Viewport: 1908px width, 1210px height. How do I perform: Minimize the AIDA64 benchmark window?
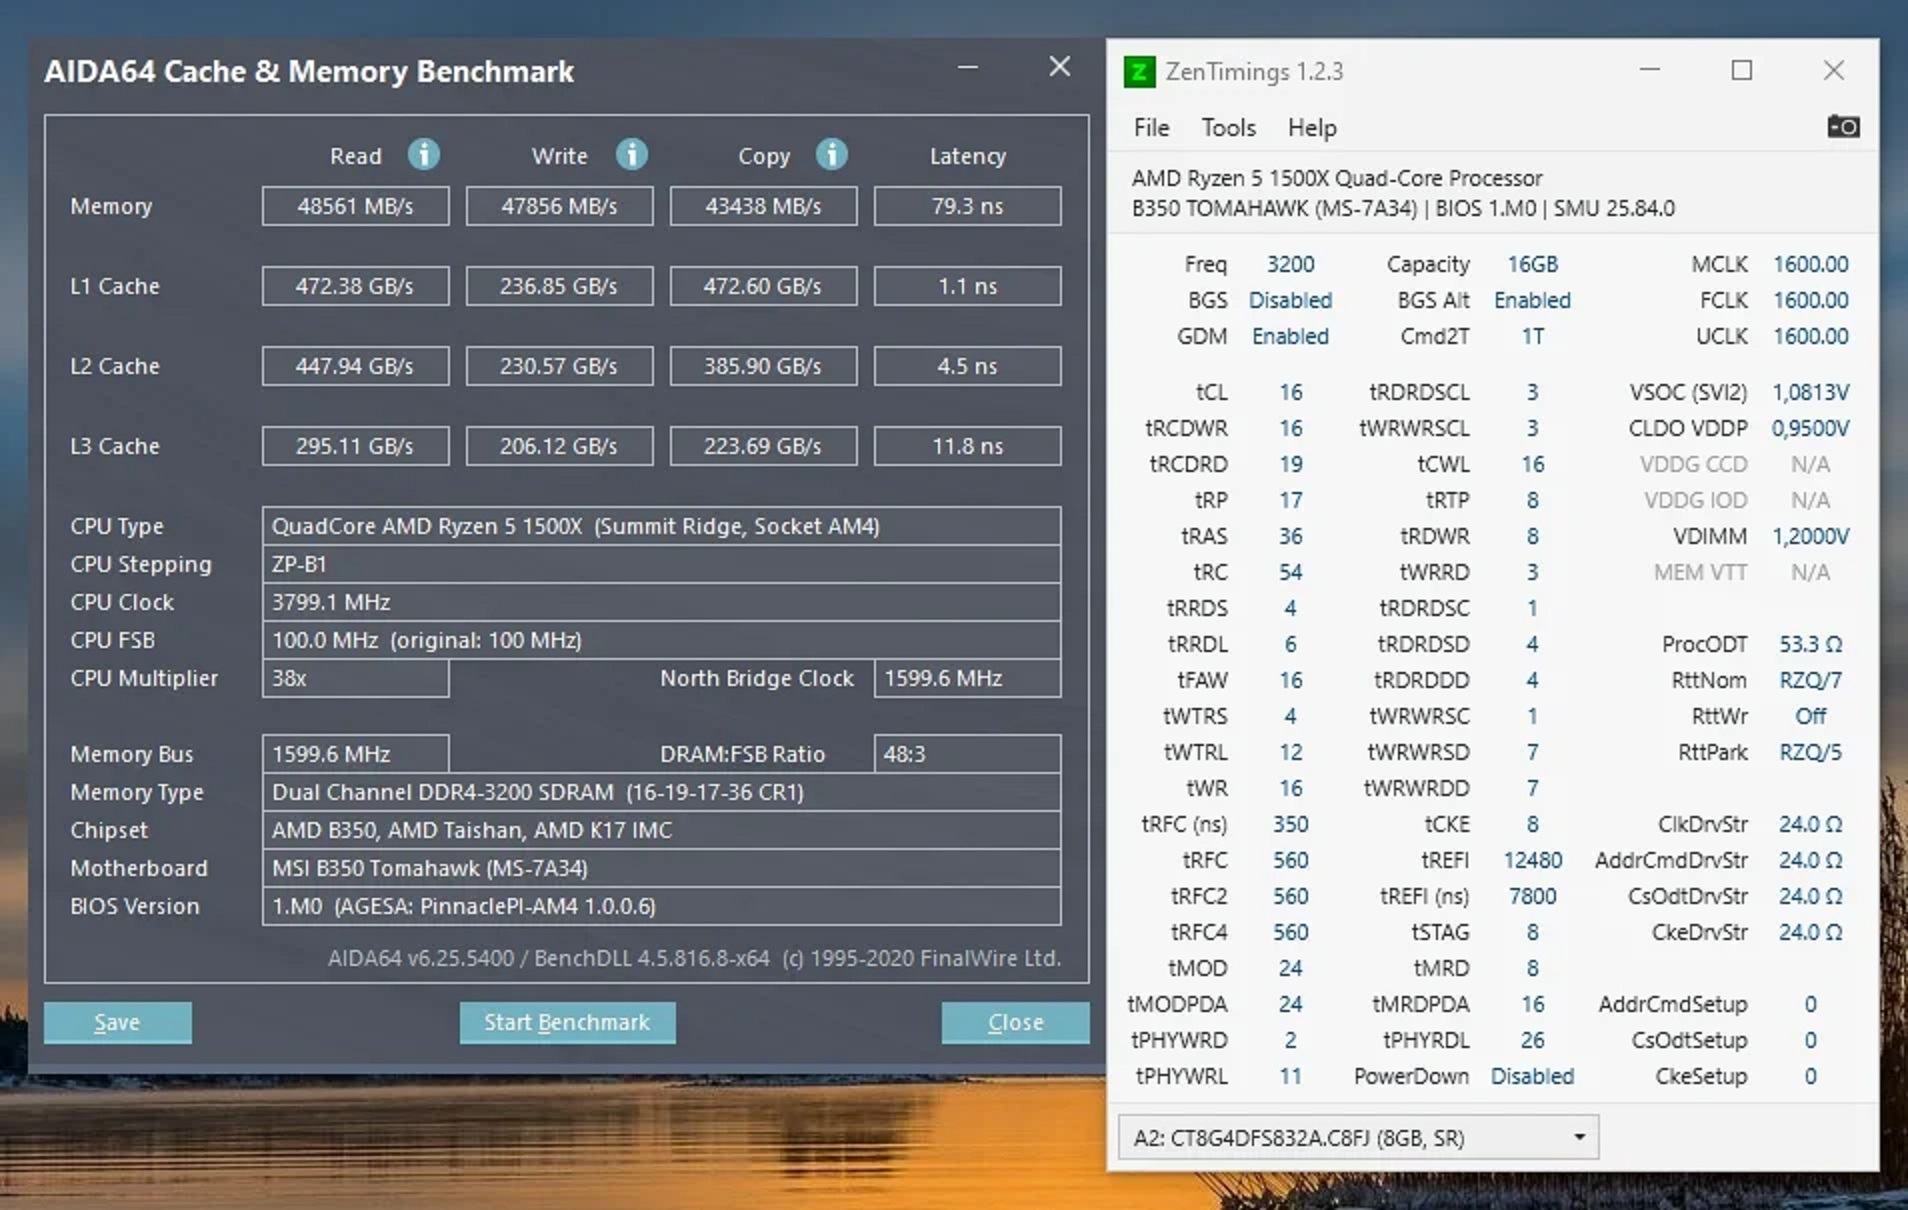coord(967,67)
